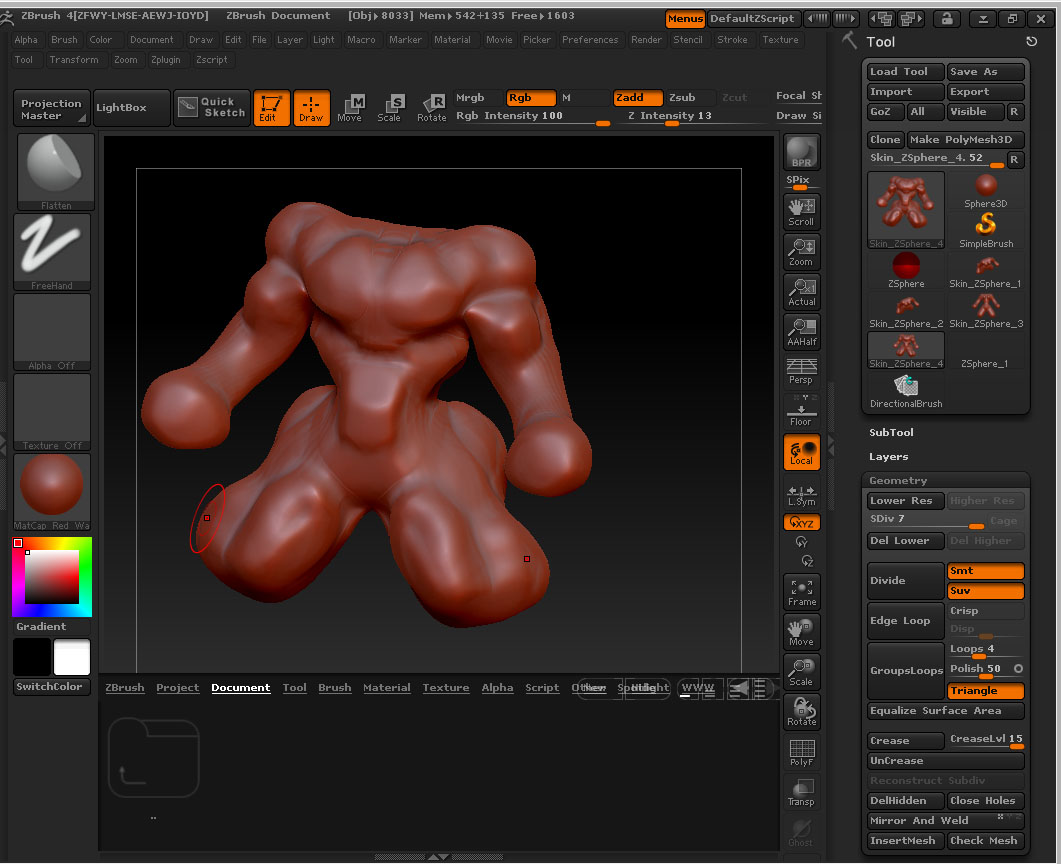Select the Rotate mode icon in top toolbar
Viewport: 1061px width, 864px height.
(x=432, y=108)
